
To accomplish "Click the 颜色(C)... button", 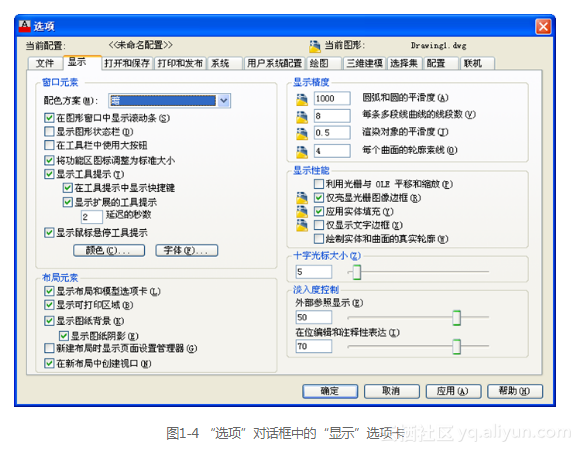I will click(109, 251).
